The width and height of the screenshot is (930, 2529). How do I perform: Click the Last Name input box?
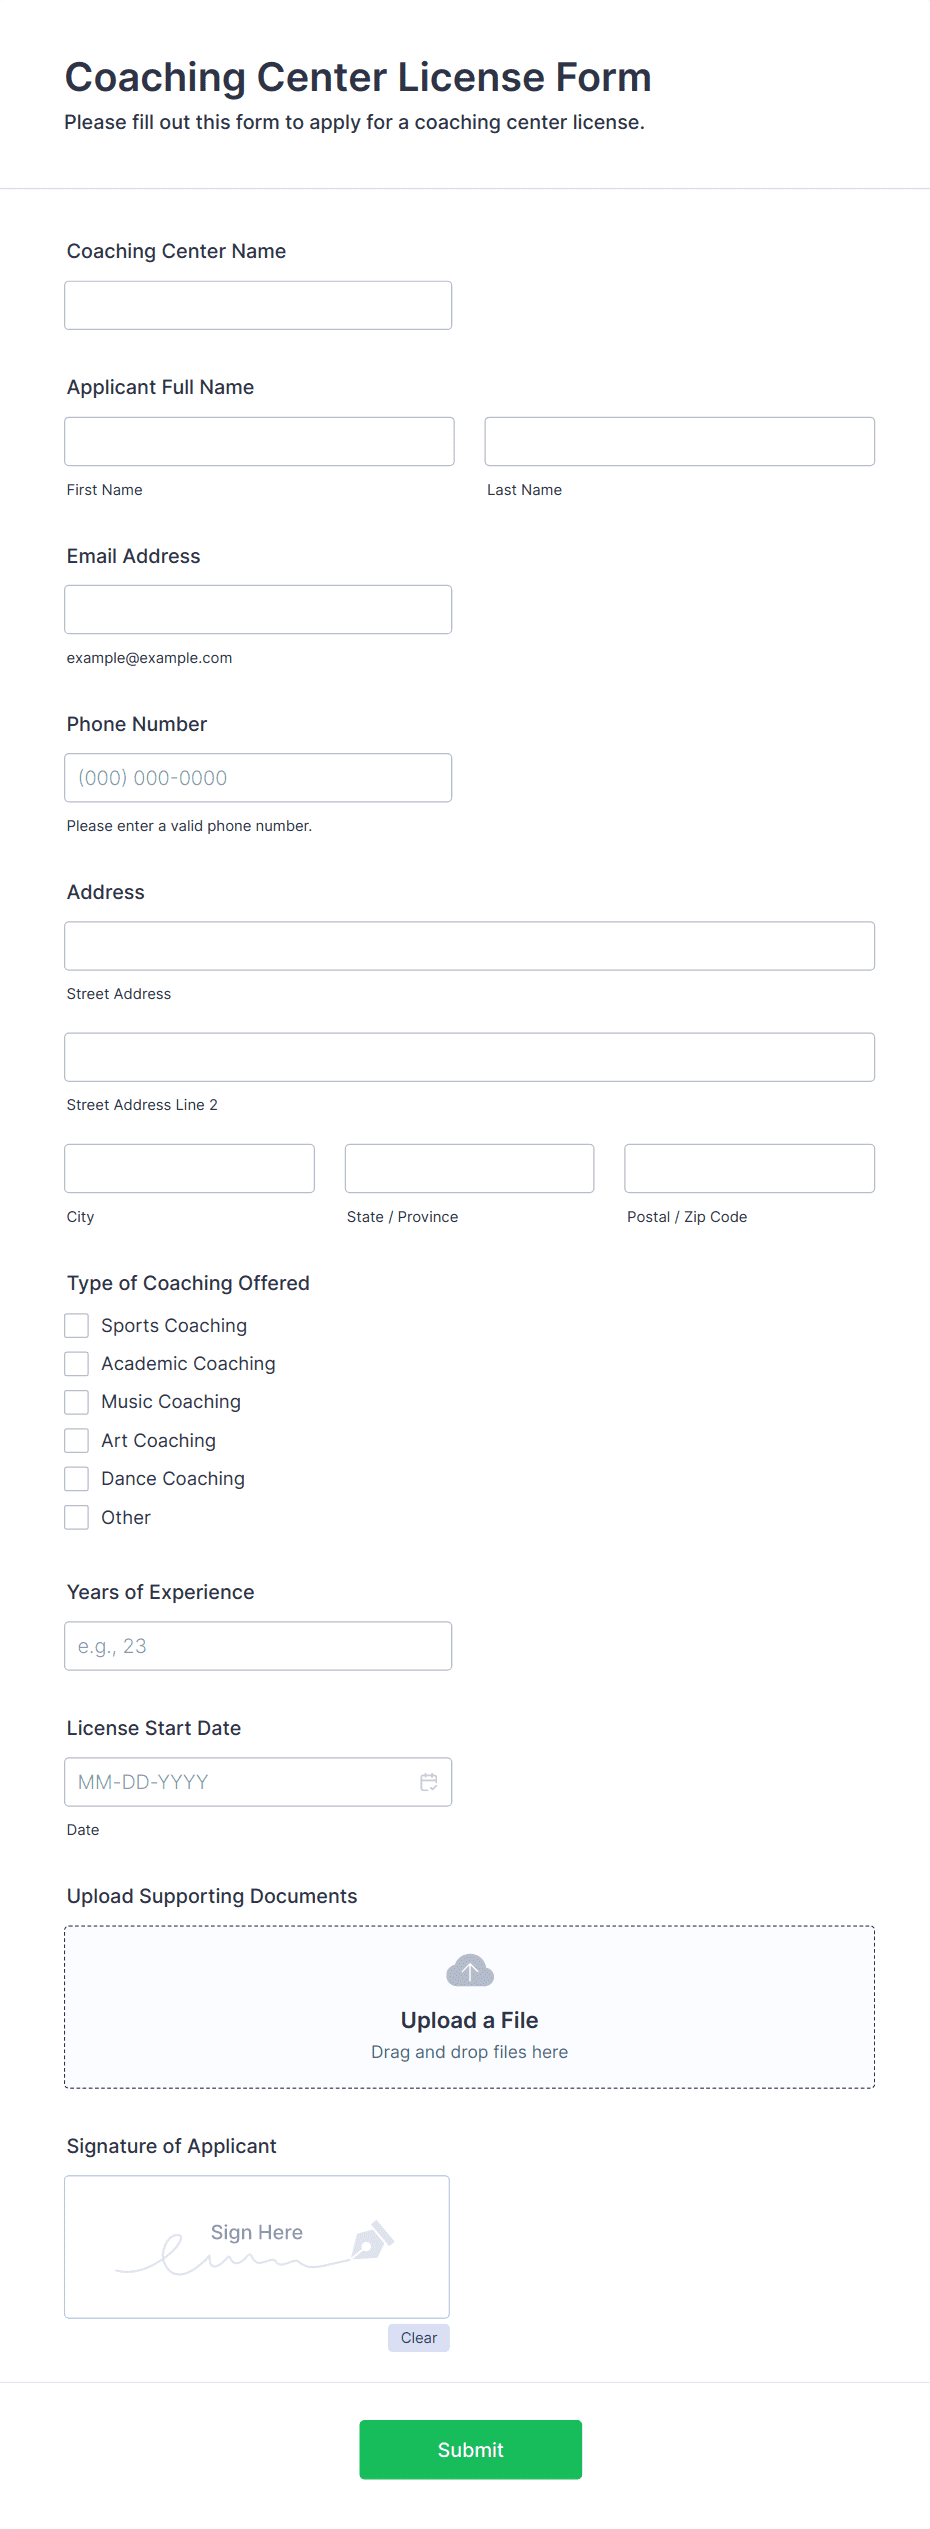coord(679,441)
